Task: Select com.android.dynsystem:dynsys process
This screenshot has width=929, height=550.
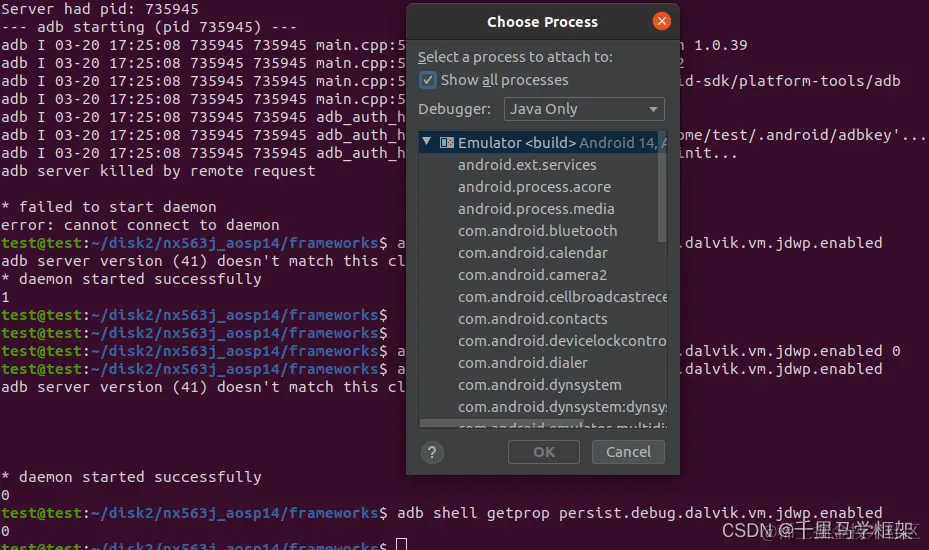Action: pos(562,407)
